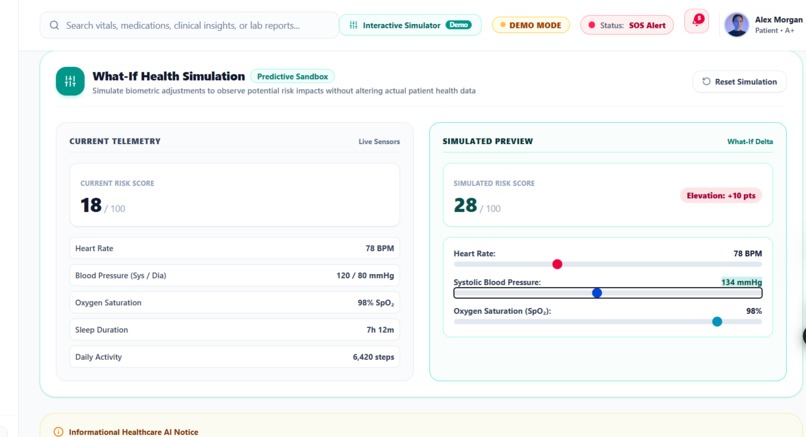Click the Current Risk Score 18 card
The height and width of the screenshot is (437, 806).
point(234,195)
